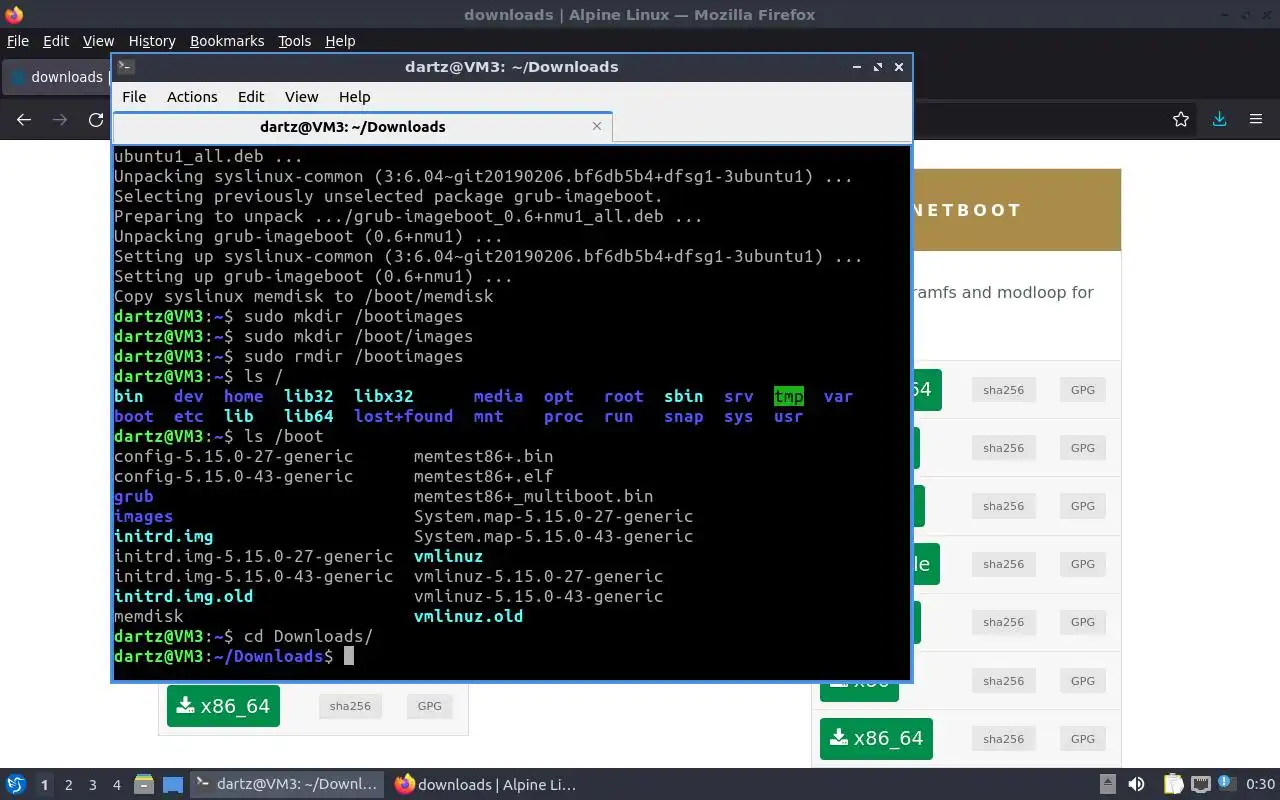Open the terminal Edit menu

click(x=251, y=97)
